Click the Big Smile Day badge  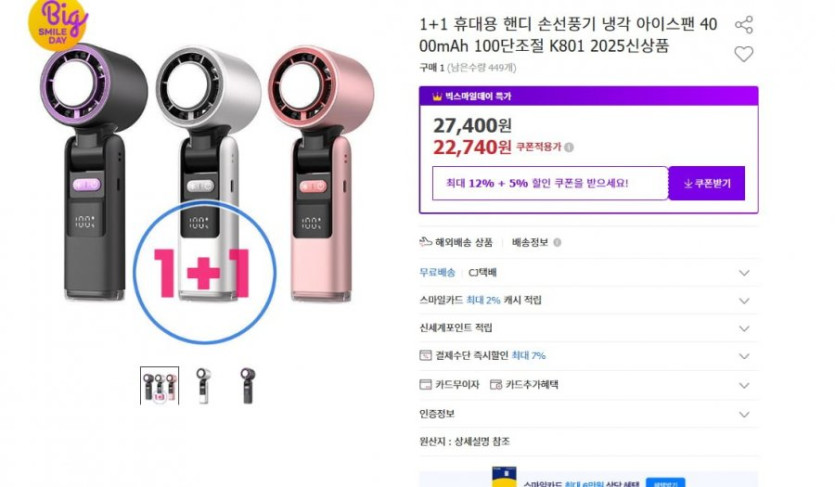[x=58, y=24]
